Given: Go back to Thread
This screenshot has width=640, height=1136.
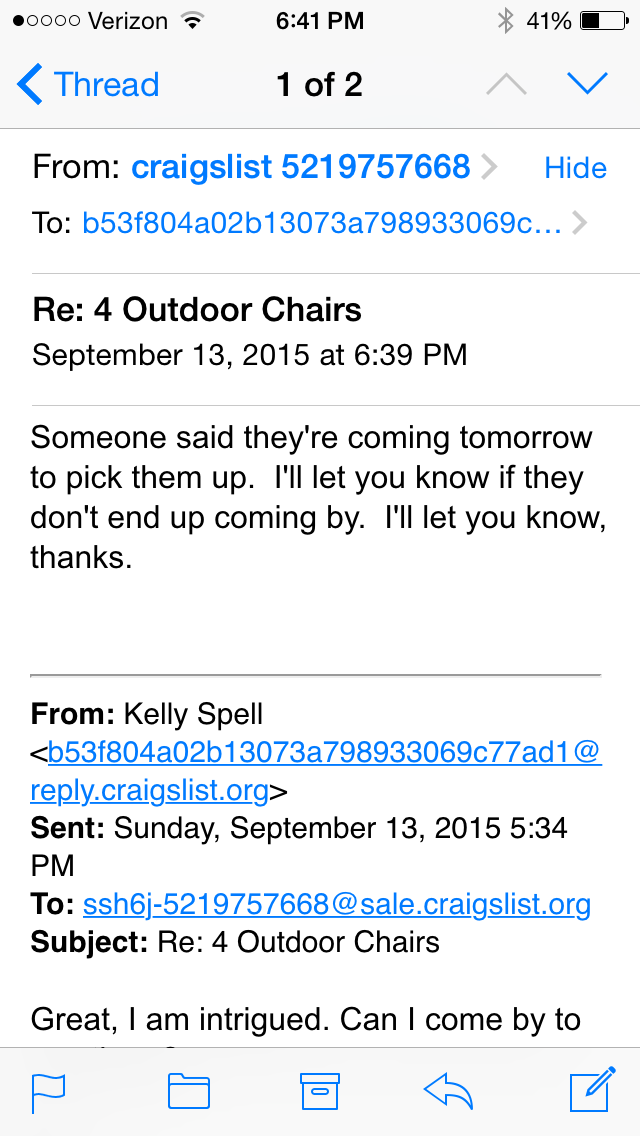Looking at the screenshot, I should point(88,85).
